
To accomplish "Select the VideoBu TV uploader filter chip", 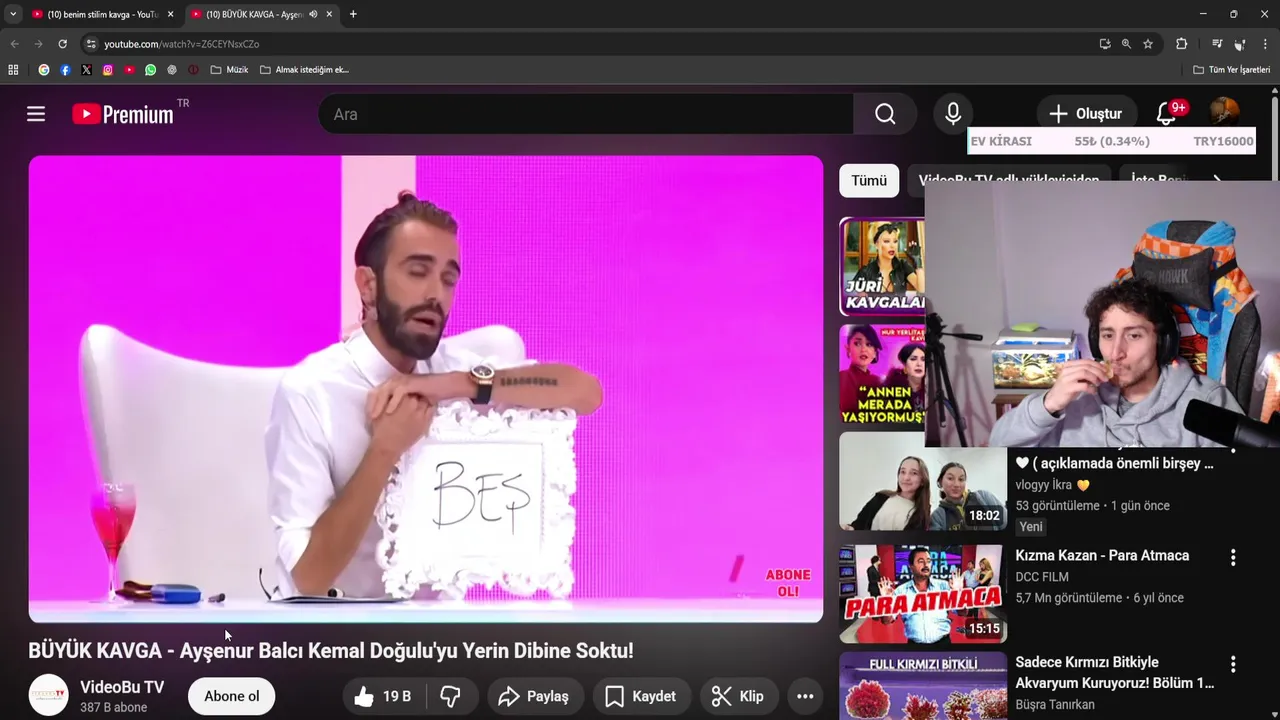I will tap(1009, 180).
